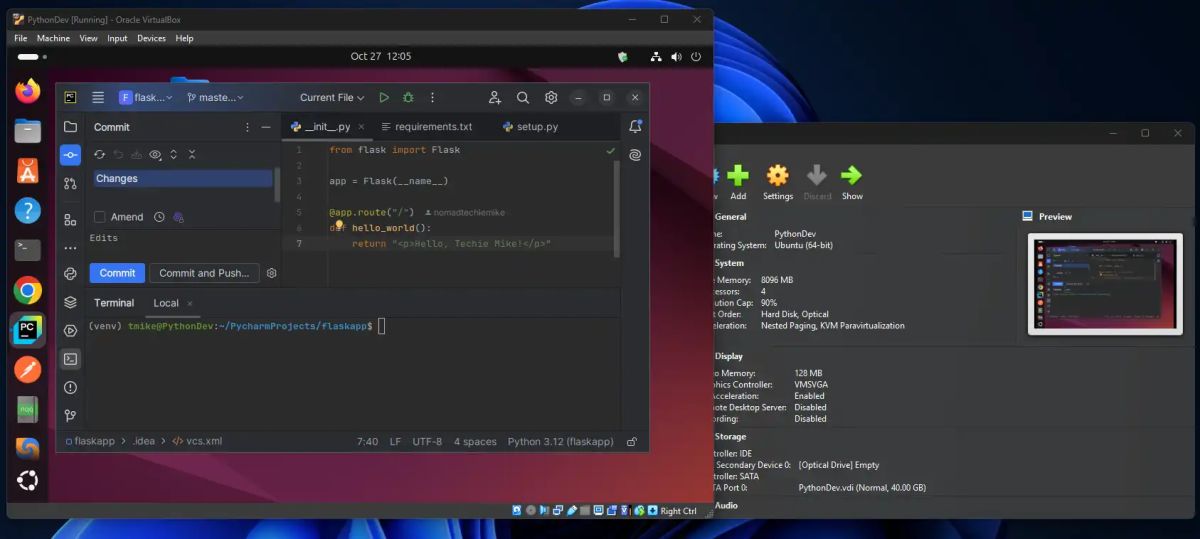This screenshot has height=539, width=1200.
Task: Open the view options eye icon
Action: coord(155,154)
